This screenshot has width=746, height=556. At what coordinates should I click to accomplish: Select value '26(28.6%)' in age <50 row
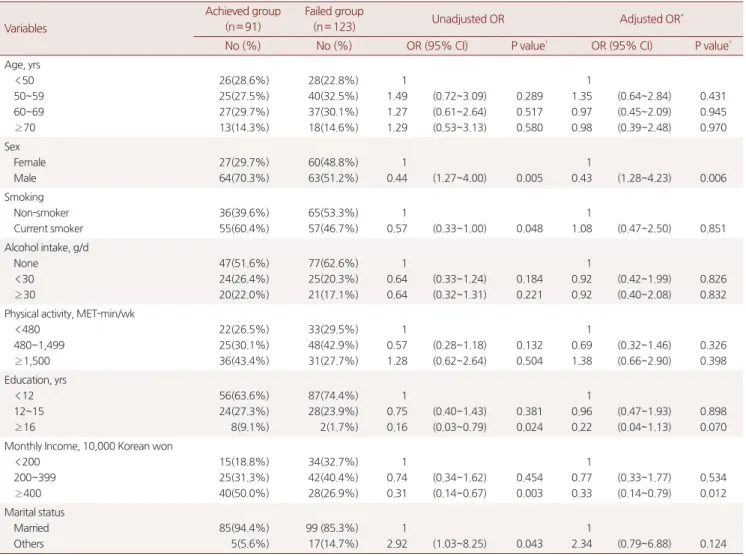(x=244, y=80)
